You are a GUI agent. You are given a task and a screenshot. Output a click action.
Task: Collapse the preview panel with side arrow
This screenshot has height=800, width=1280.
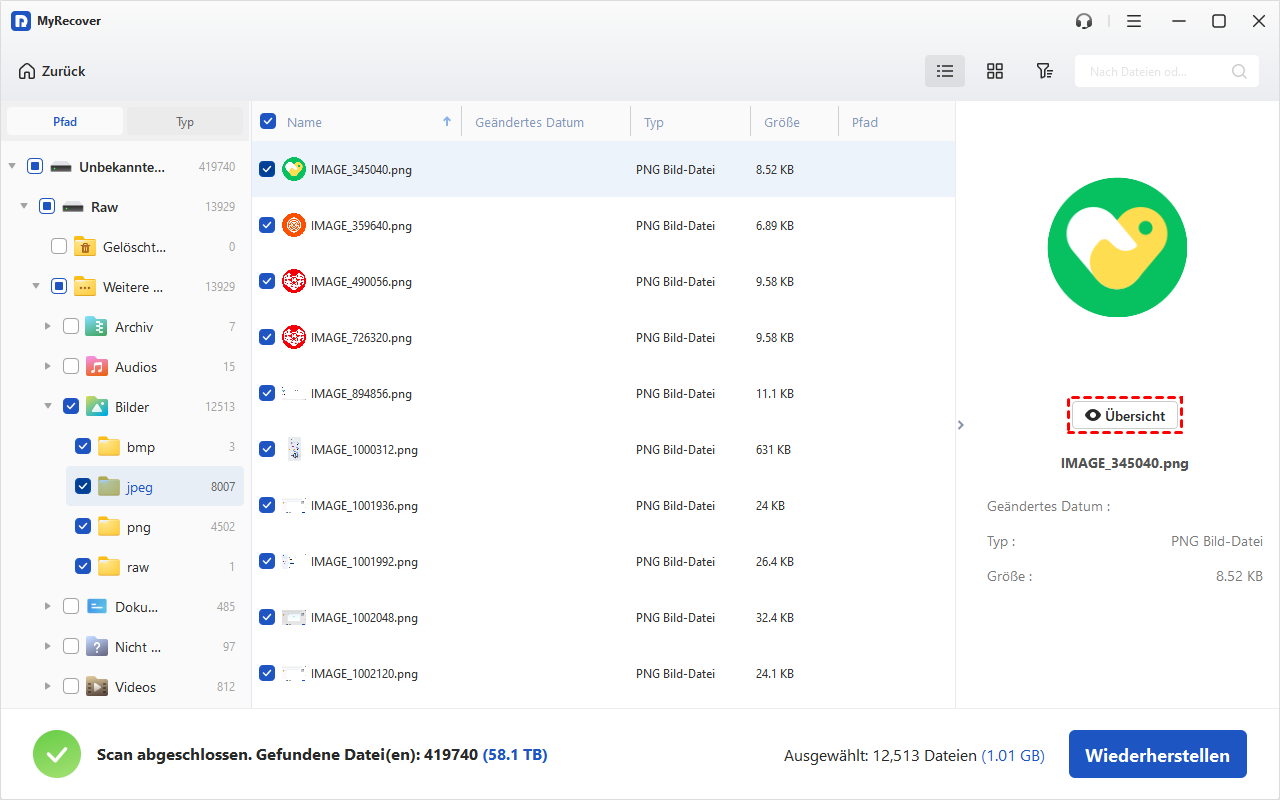point(961,425)
